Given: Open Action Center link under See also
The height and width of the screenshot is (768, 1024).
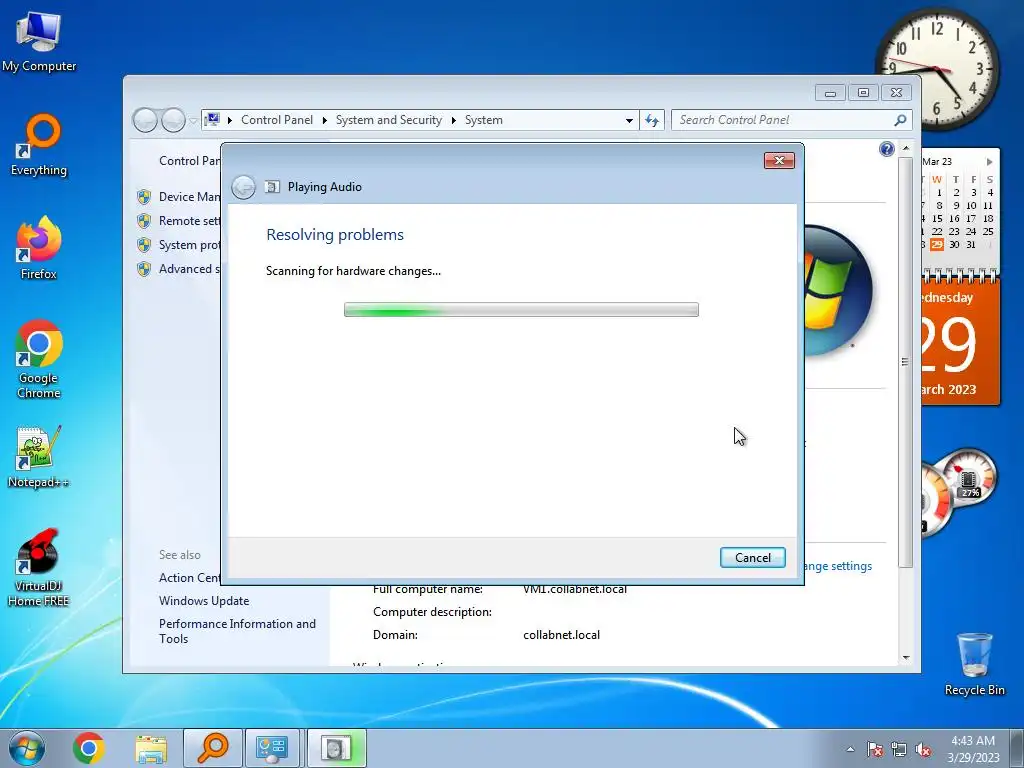Looking at the screenshot, I should (x=190, y=578).
